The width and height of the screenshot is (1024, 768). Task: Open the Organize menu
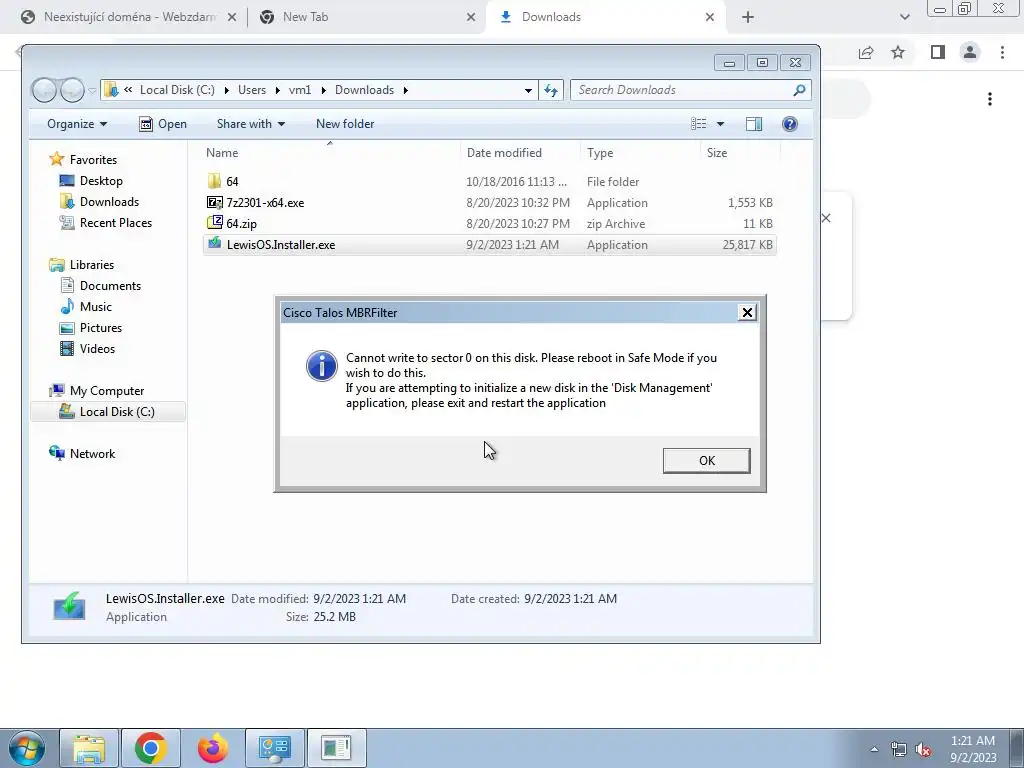[x=76, y=124]
